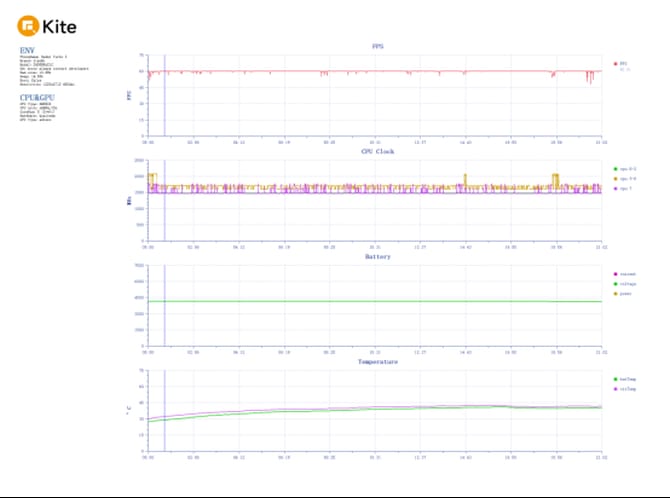Click the Temperature chart title
Screen dimensions: 670x498
click(x=378, y=362)
